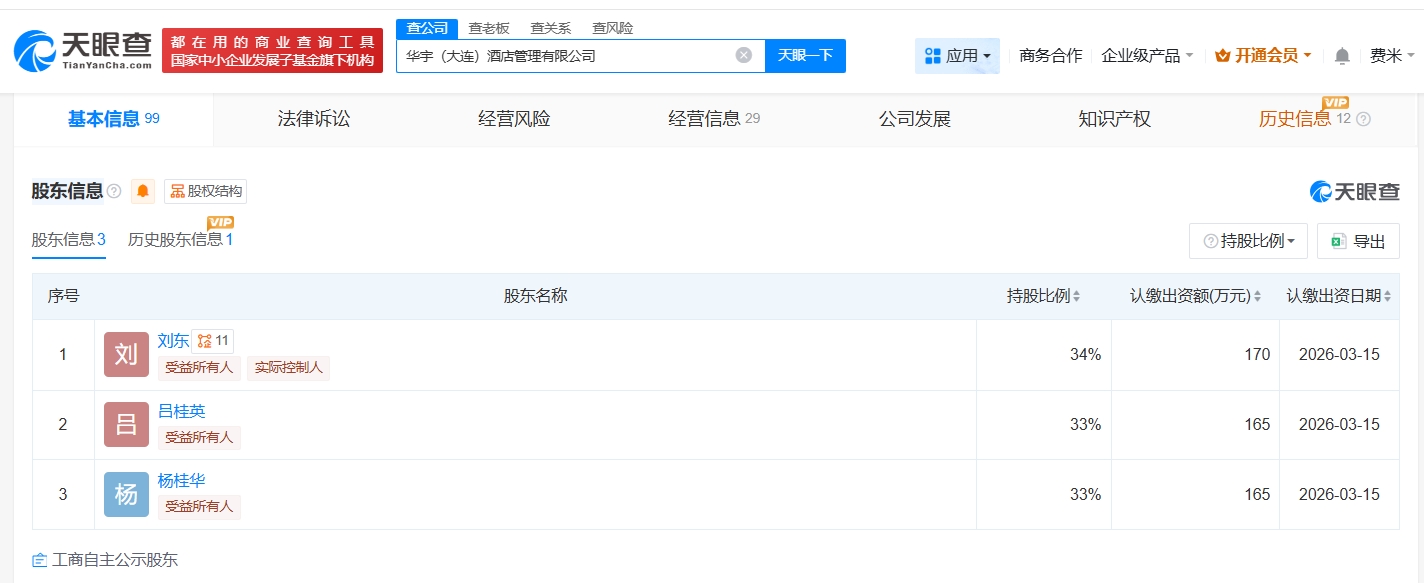
Task: Click the 导出 export button
Action: point(1358,241)
